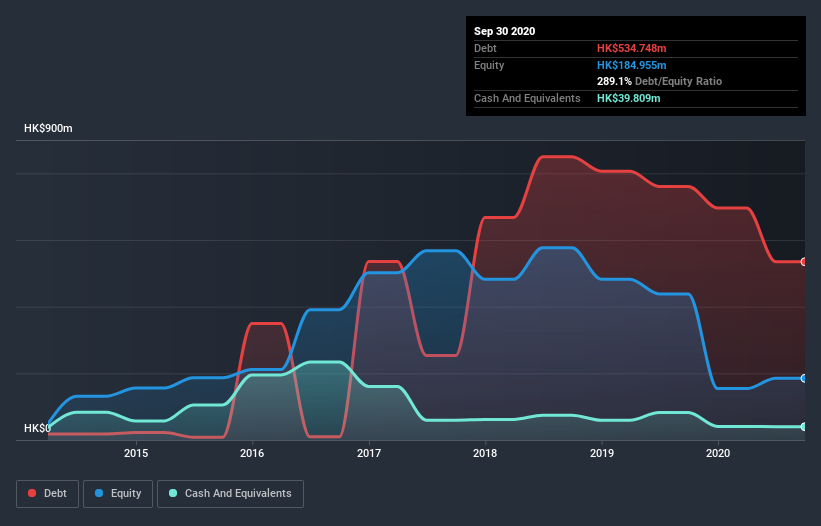Screen dimensions: 821x526
Task: Click the 2016 axis label
Action: 252,453
